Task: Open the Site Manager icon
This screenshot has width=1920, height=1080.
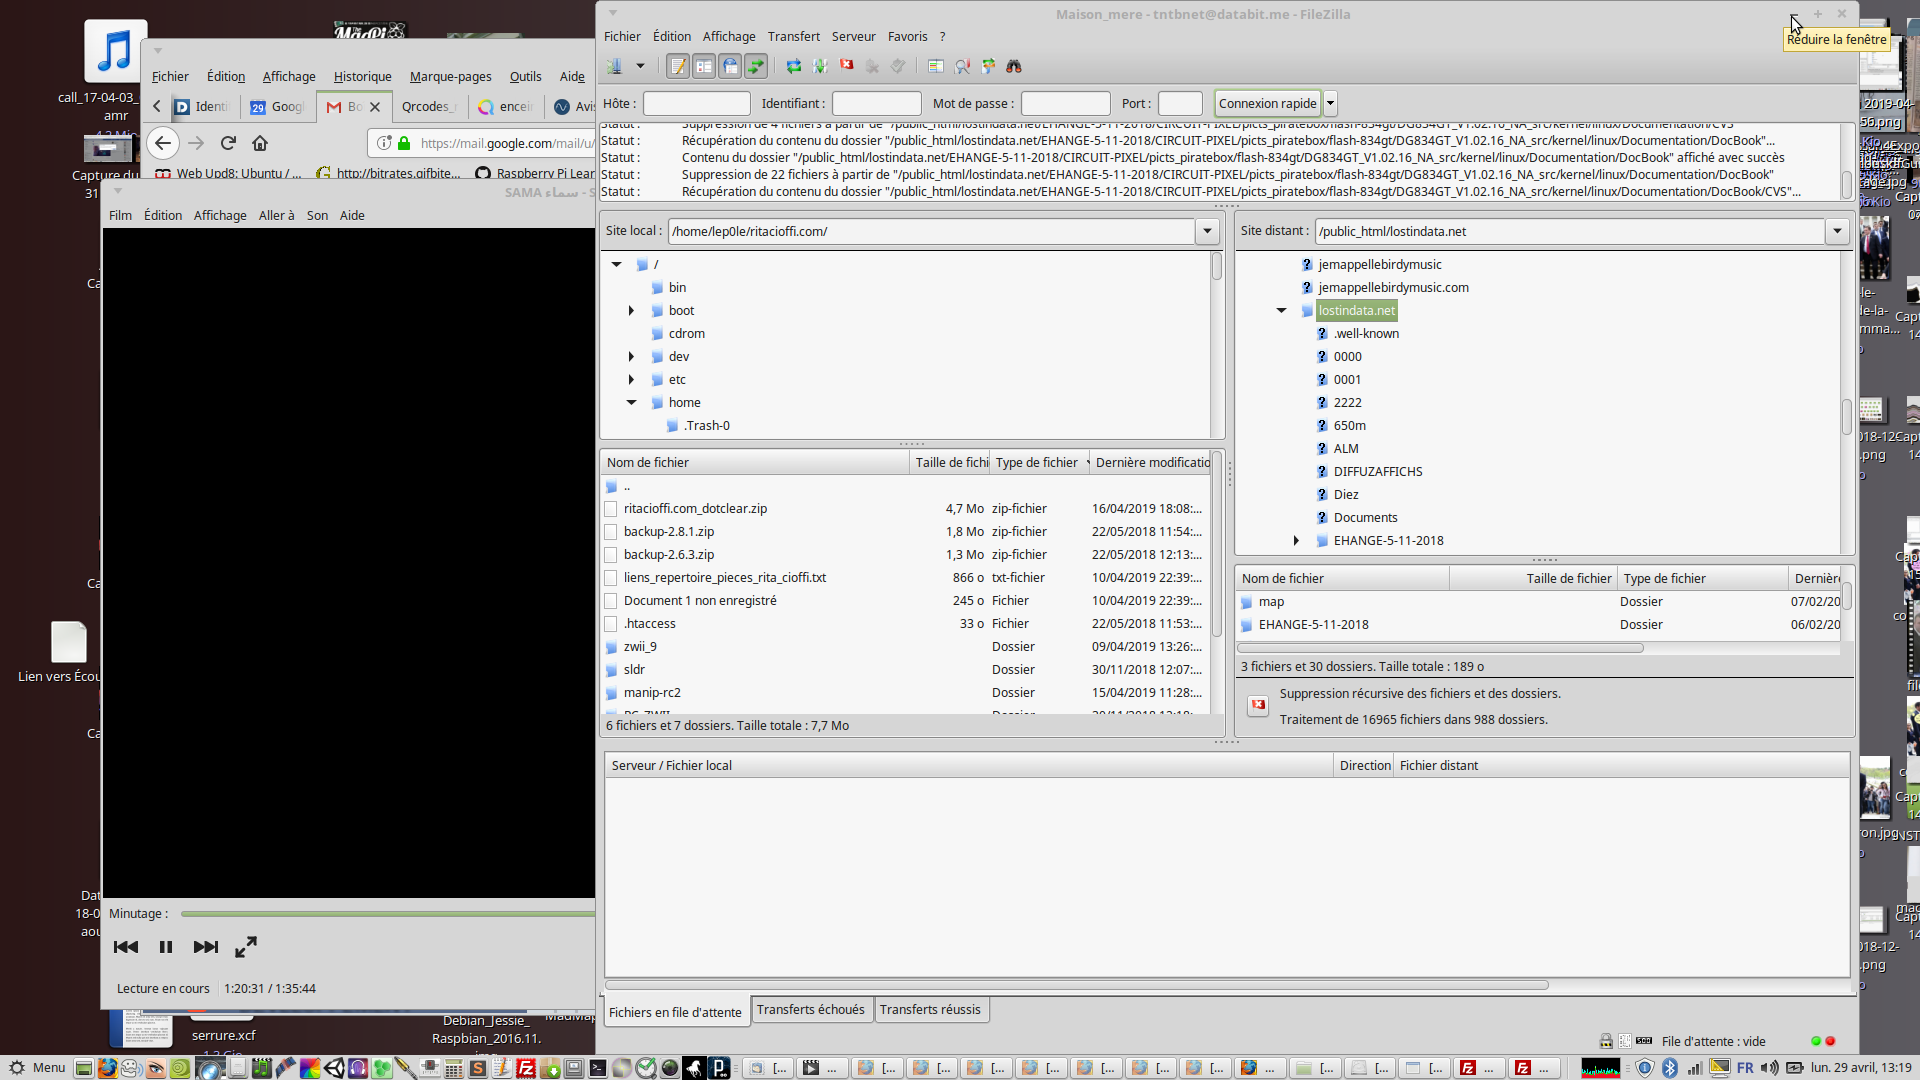Action: point(614,67)
